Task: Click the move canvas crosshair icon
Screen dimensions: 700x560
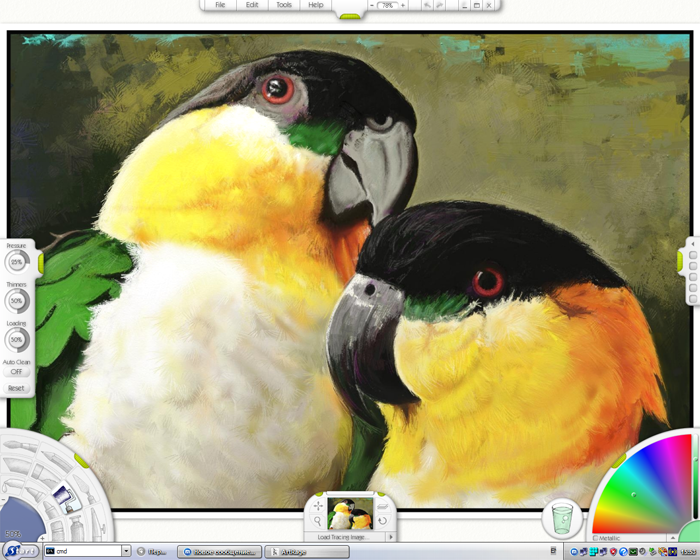Action: 318,505
